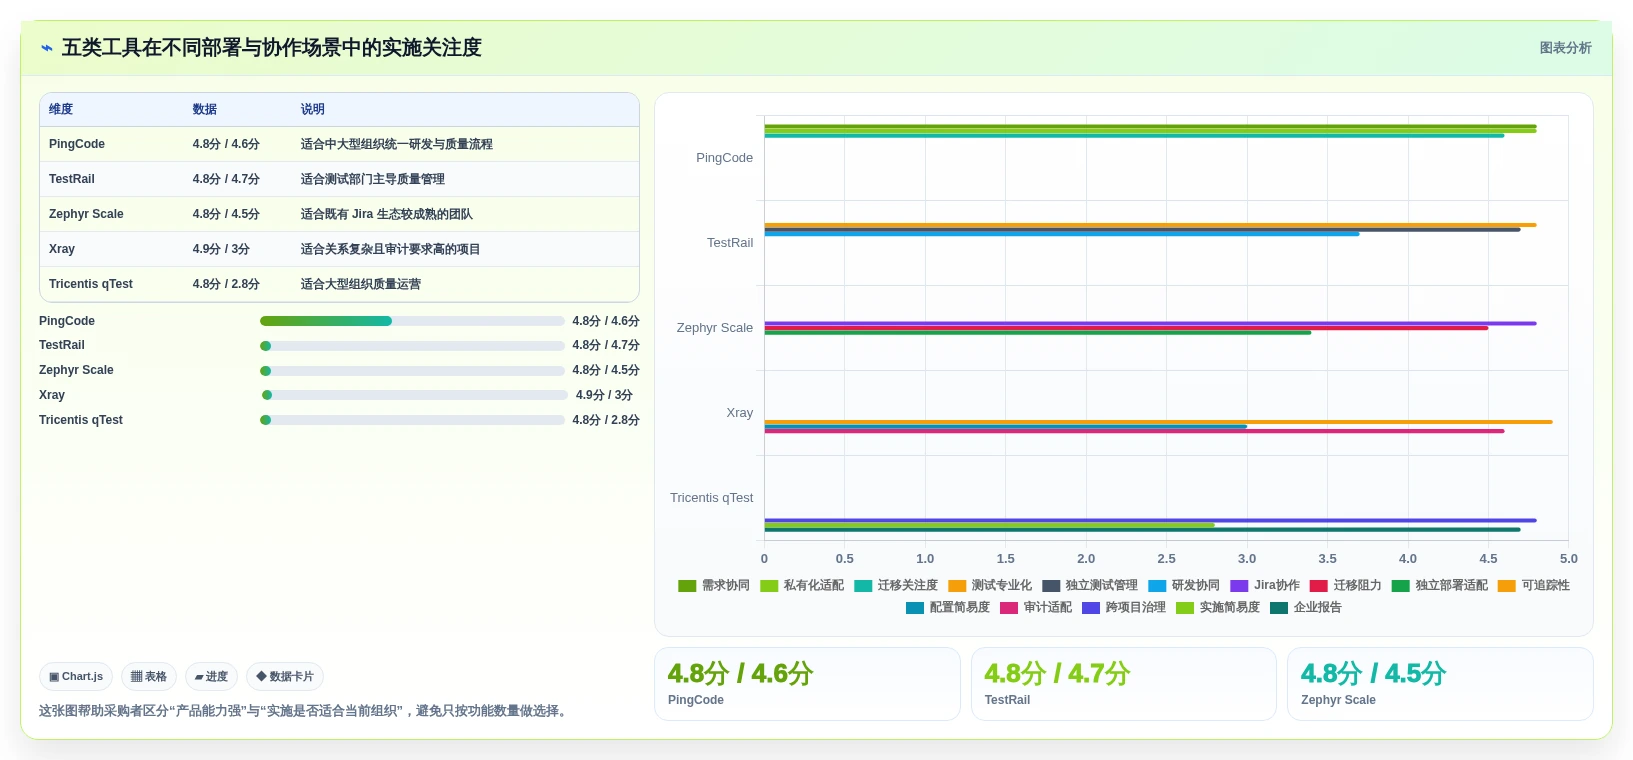1633x760 pixels.
Task: Click the Tricentis qTest progress bar
Action: (x=412, y=420)
